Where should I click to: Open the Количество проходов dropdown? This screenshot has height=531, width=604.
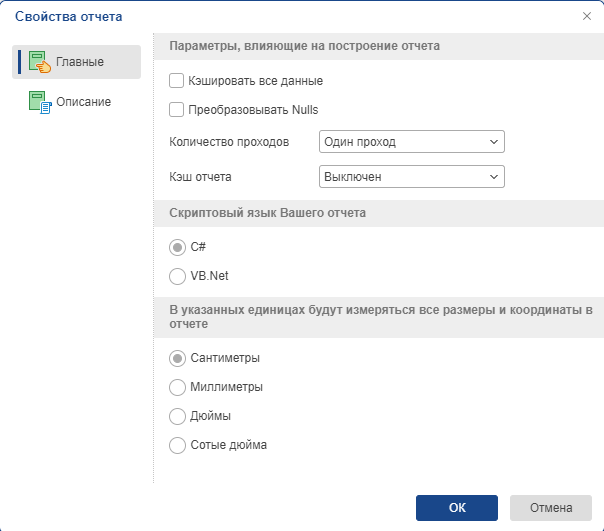point(412,142)
